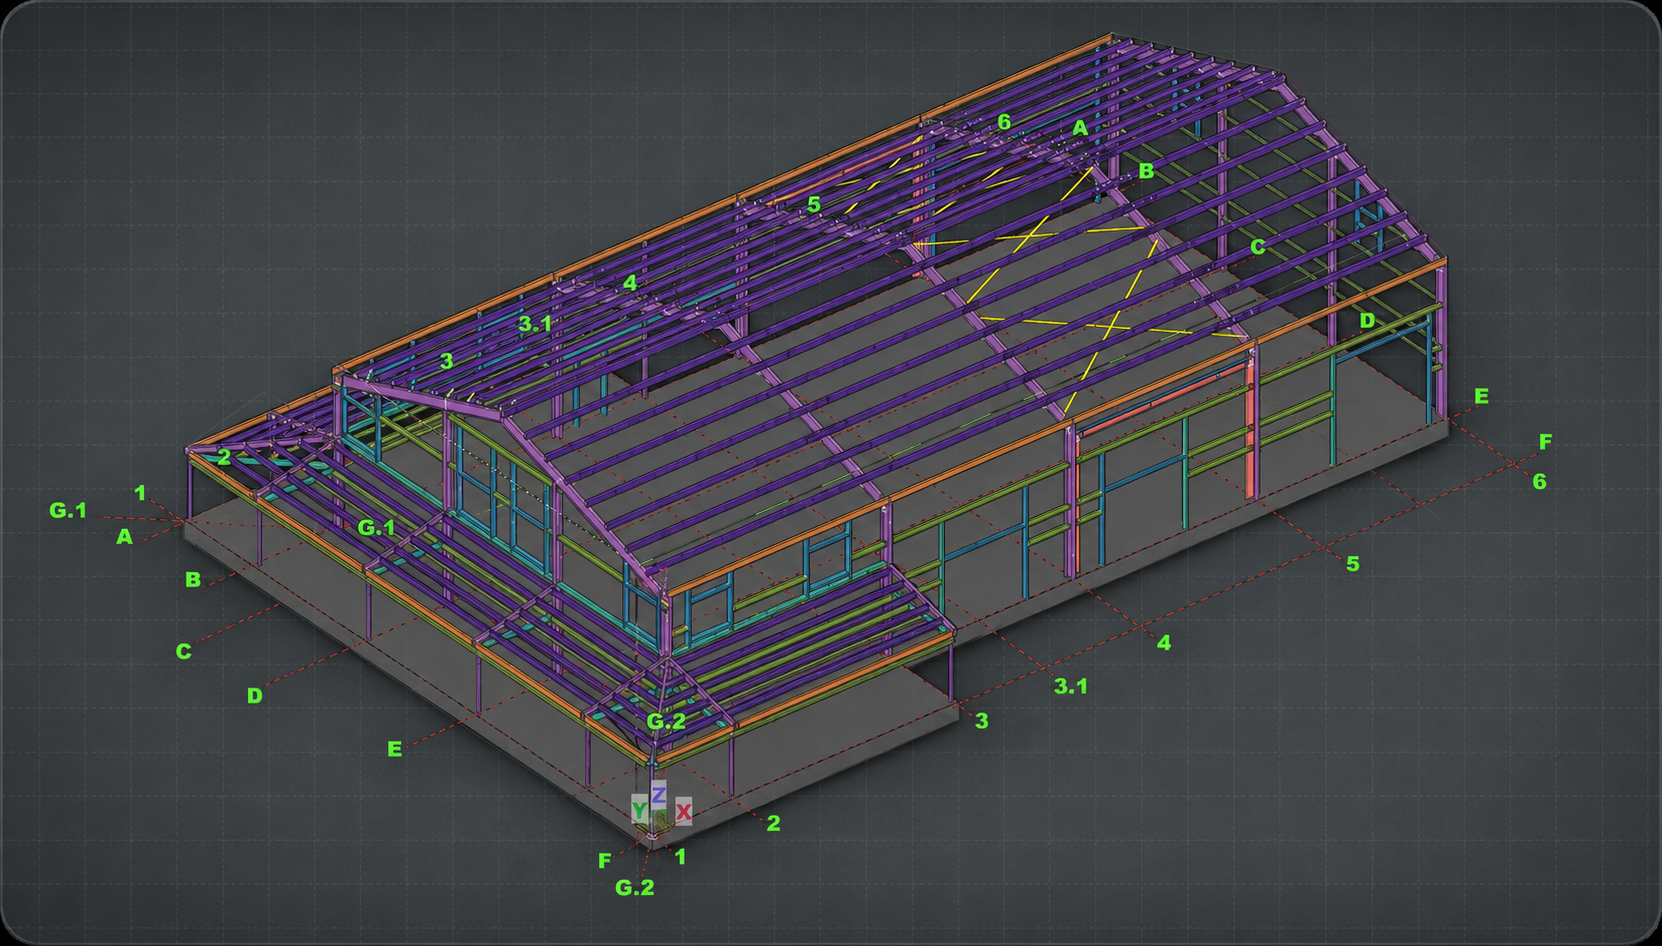Select G.2 label on the hip corner roof
Screen dimensions: 1662x946
click(x=666, y=721)
